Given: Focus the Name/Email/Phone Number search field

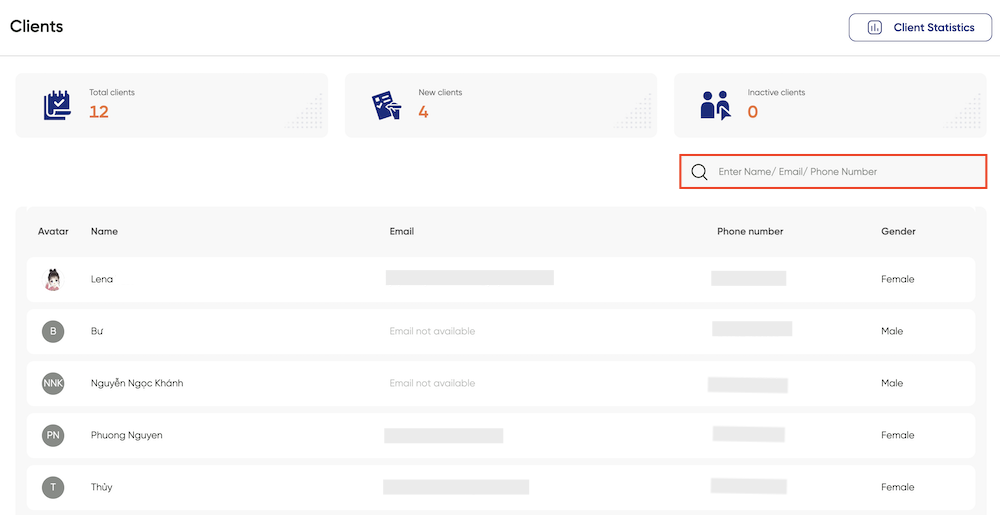Looking at the screenshot, I should pyautogui.click(x=833, y=171).
